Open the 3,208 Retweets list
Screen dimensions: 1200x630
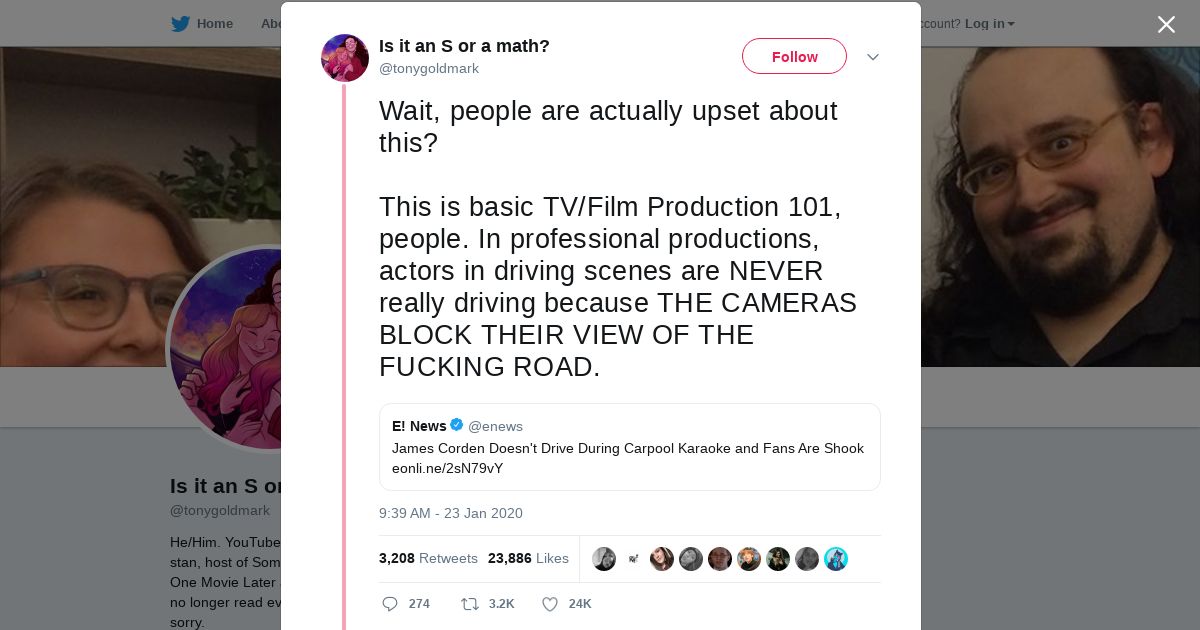click(428, 559)
